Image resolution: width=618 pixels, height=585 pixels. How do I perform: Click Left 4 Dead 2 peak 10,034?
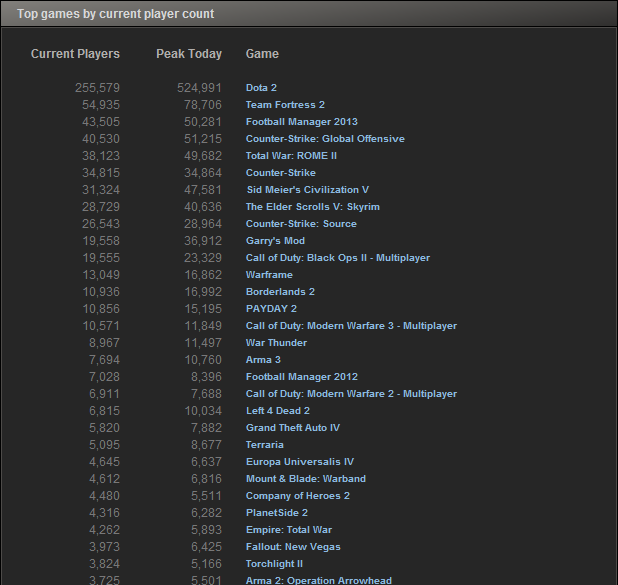[203, 411]
